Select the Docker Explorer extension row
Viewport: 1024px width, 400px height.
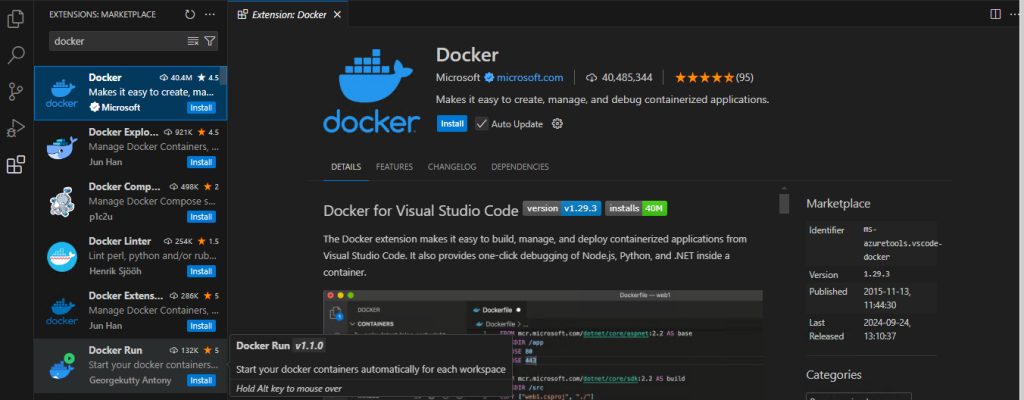[130, 148]
